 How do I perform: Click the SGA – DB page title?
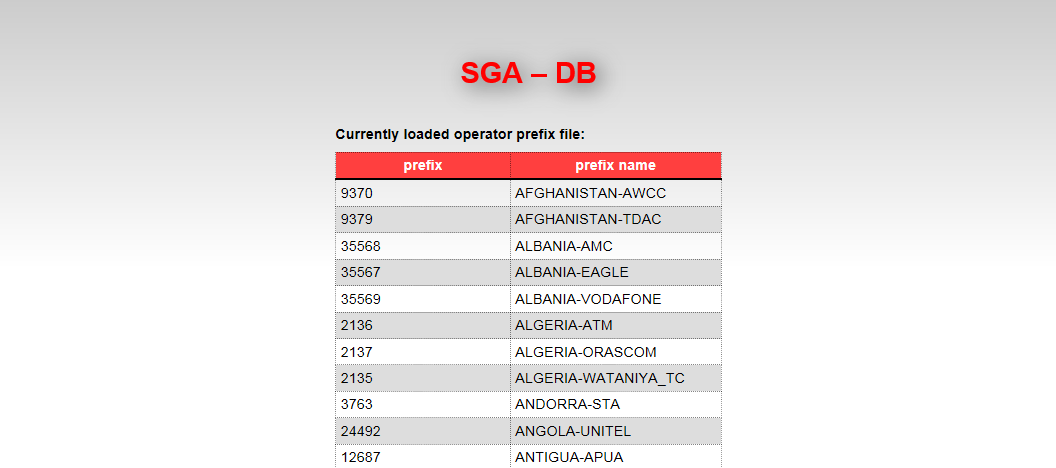[528, 73]
